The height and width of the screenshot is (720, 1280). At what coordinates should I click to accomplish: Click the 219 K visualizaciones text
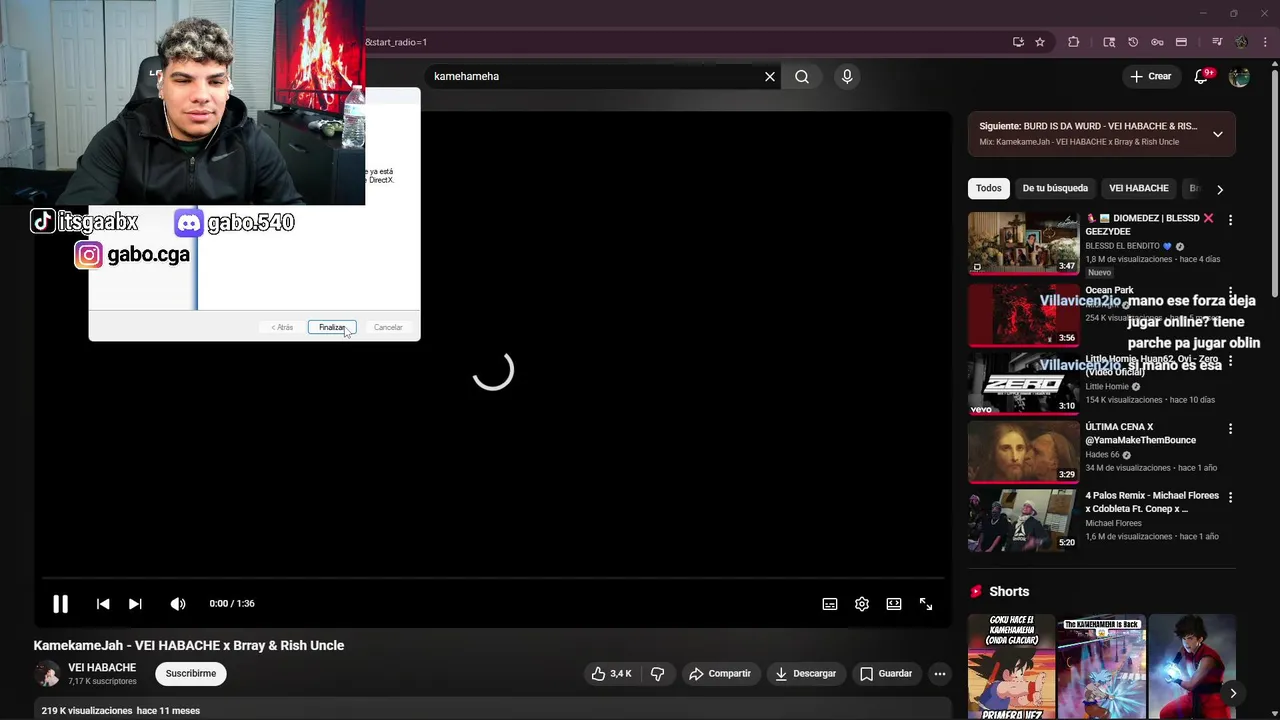[x=87, y=711]
